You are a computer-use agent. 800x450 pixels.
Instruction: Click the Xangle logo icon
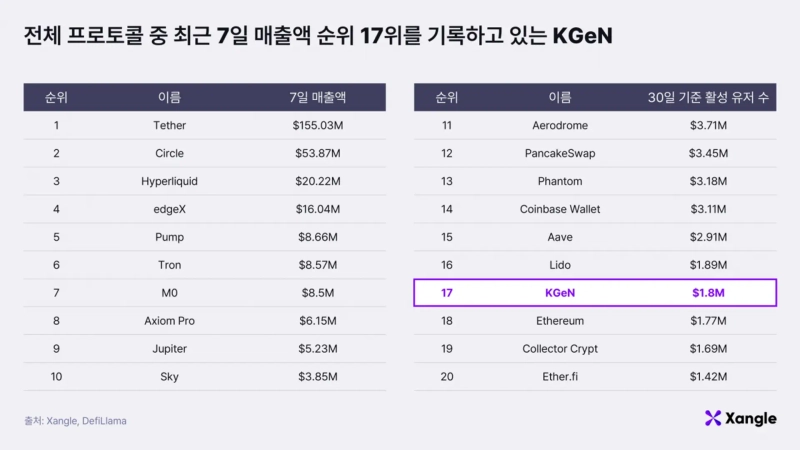pos(712,418)
